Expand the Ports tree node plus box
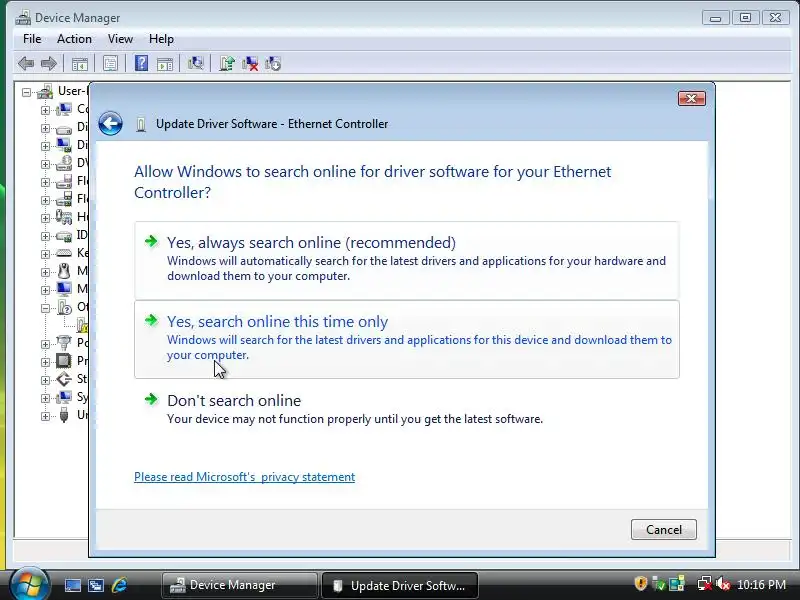 point(45,344)
